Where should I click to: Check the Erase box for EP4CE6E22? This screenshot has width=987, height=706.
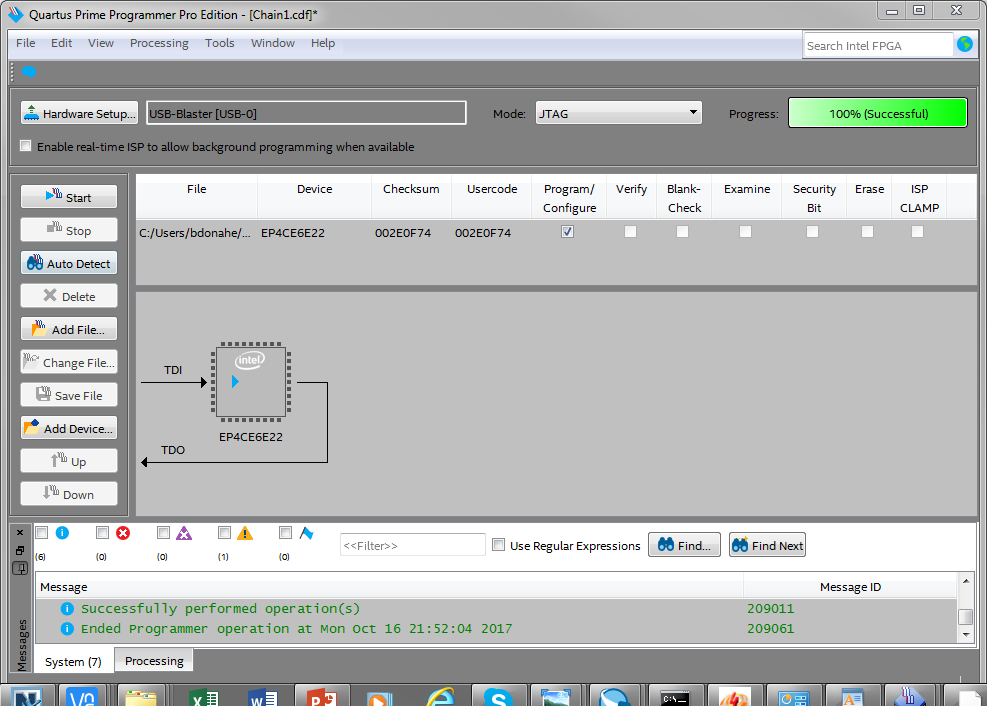[x=867, y=232]
